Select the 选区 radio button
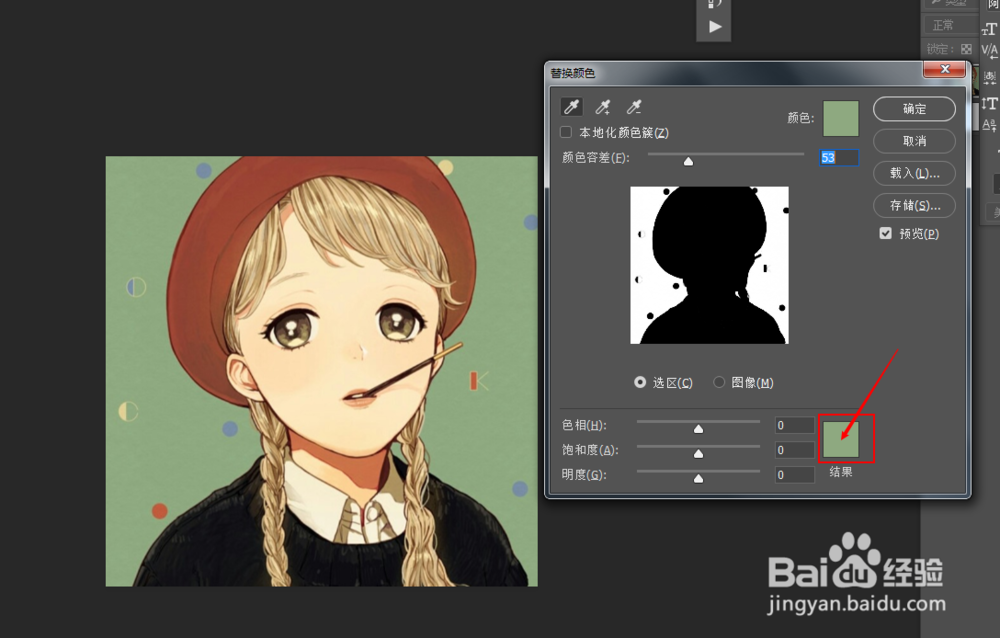Screen dimensions: 1000x638 coord(640,382)
